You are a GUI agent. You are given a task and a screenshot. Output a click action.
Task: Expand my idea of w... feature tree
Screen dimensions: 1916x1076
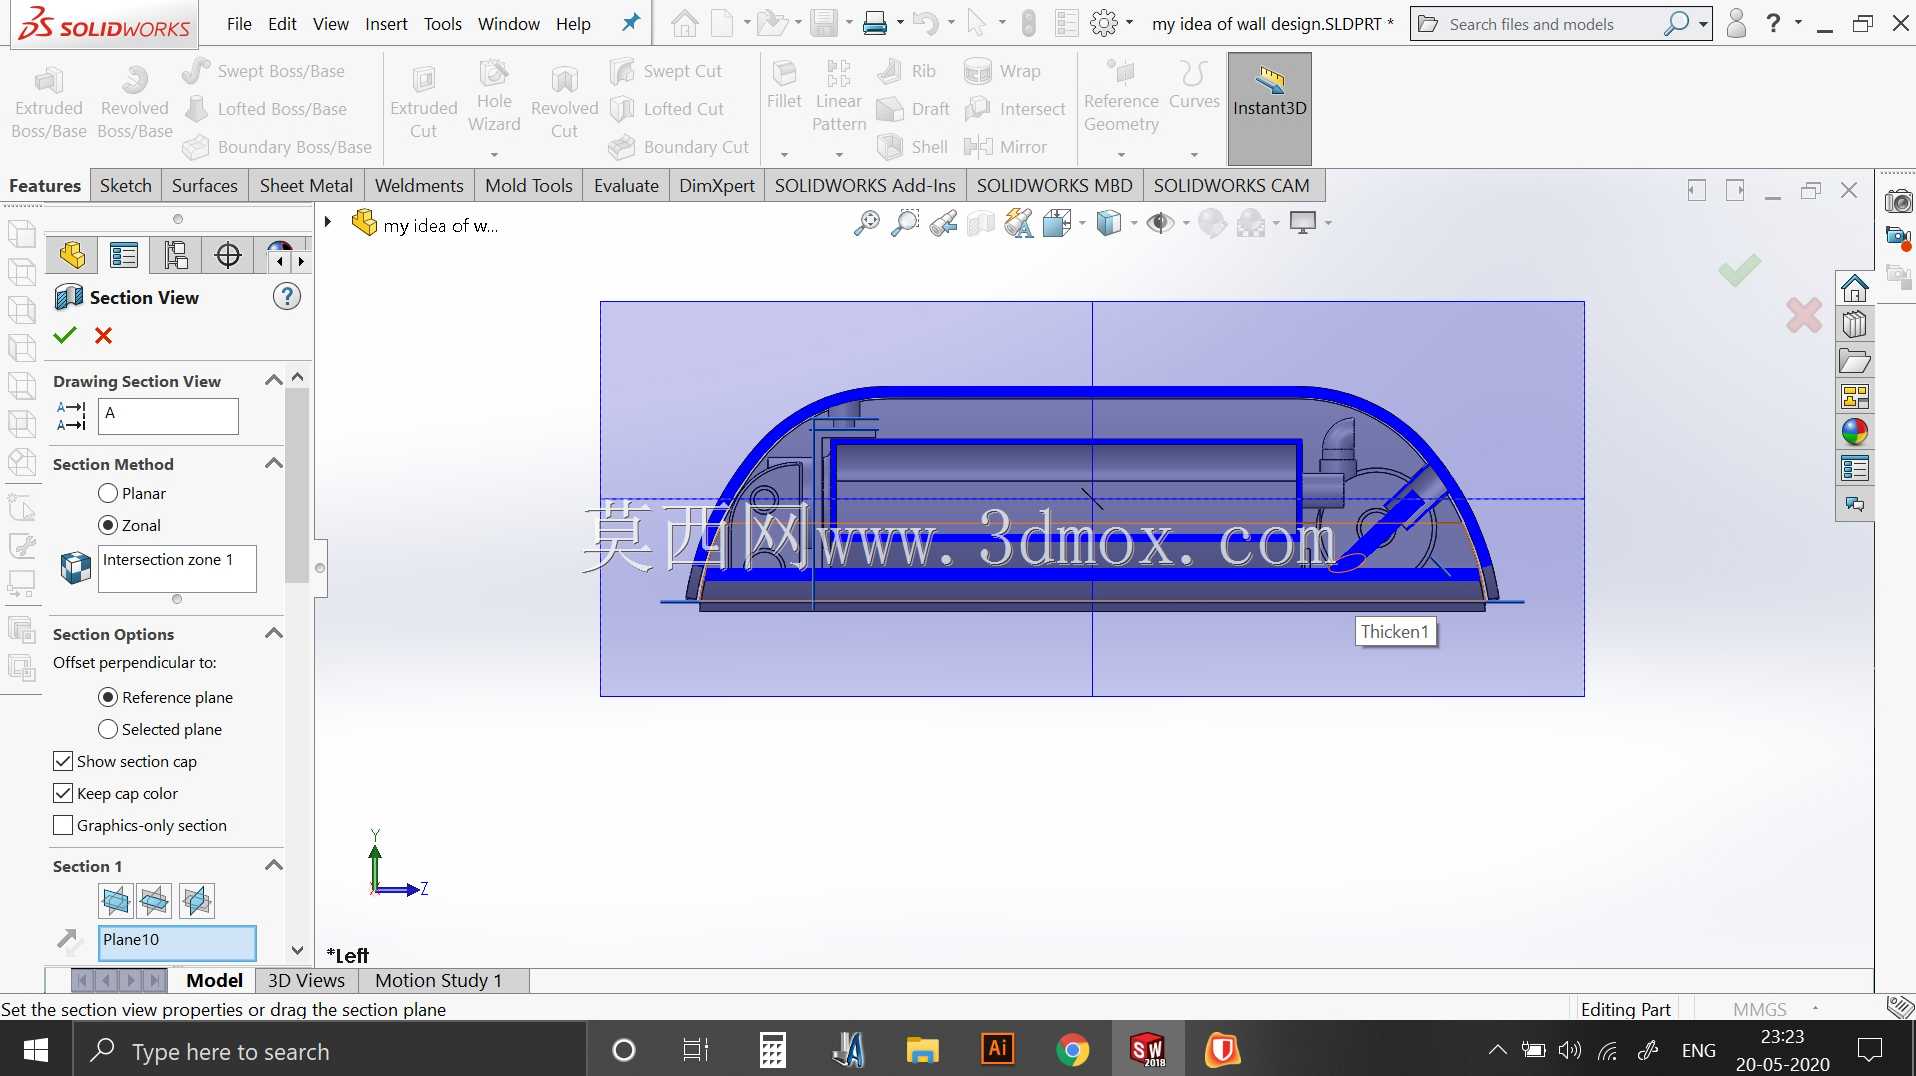click(327, 221)
